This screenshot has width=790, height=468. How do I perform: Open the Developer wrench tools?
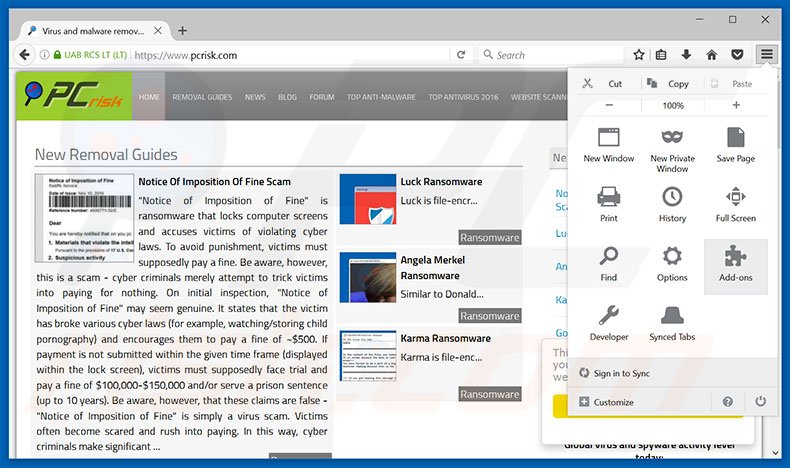609,323
